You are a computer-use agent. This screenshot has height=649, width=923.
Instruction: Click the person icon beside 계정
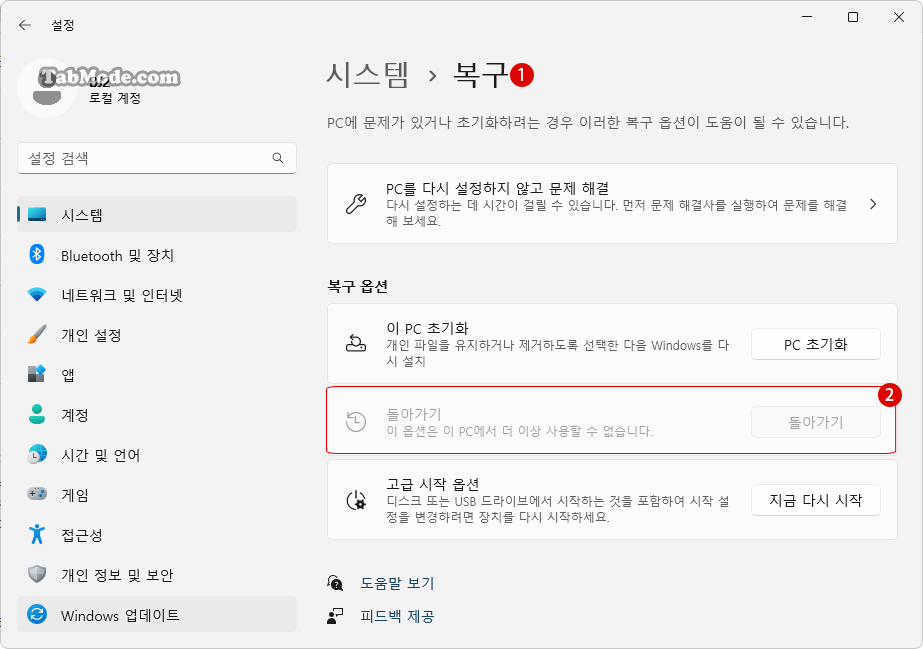37,414
